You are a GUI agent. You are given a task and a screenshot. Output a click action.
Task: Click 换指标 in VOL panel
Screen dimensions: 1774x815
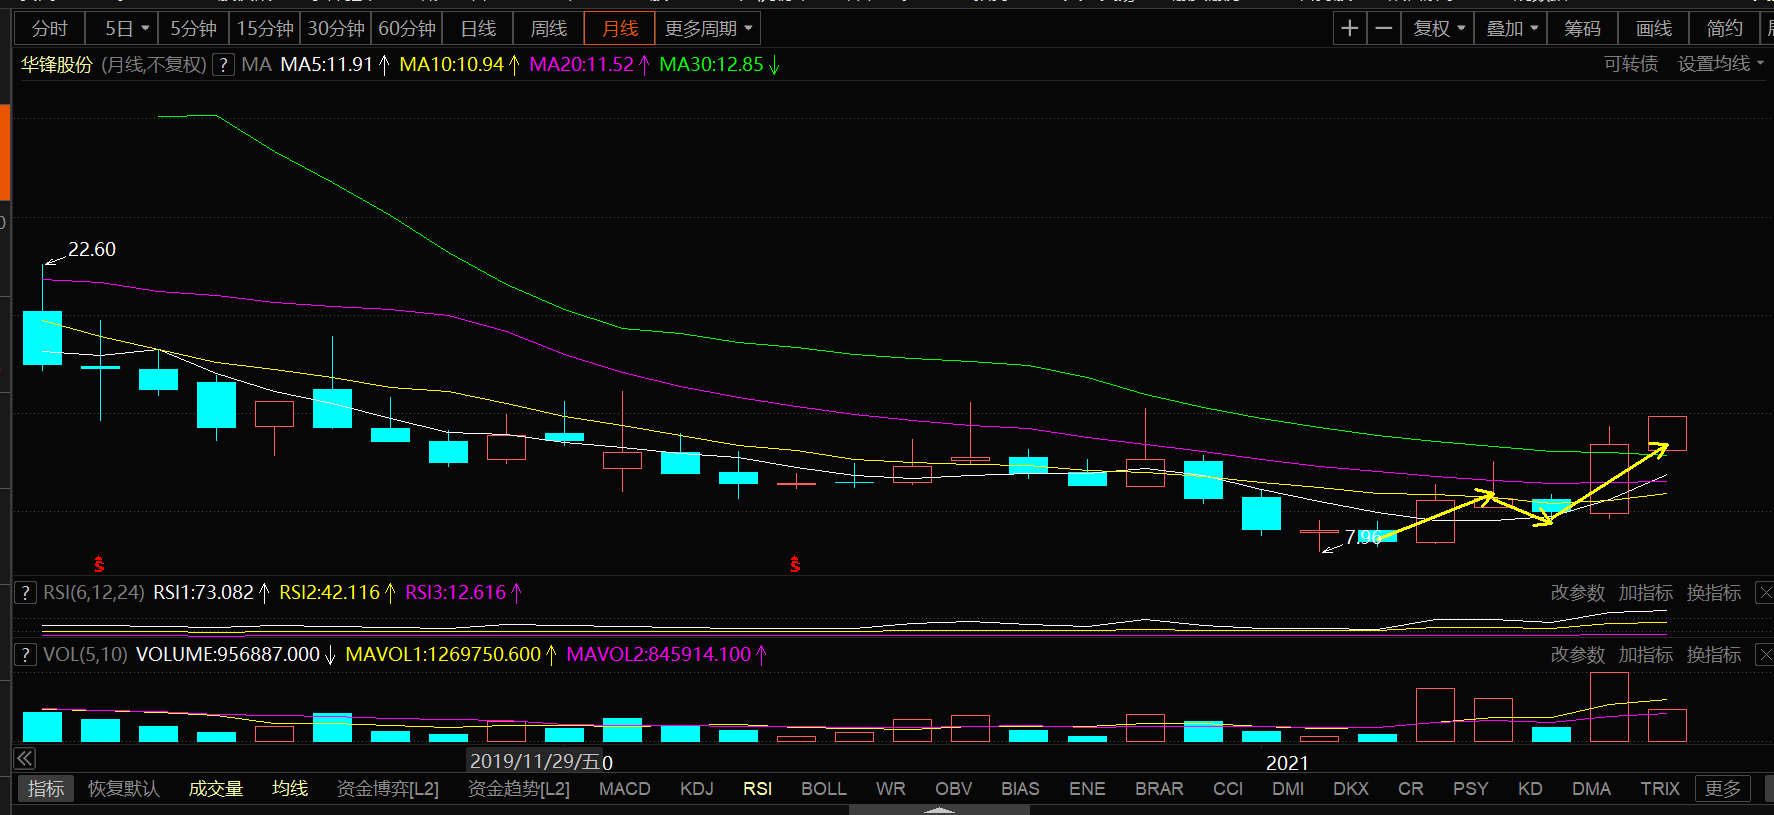click(x=1714, y=655)
